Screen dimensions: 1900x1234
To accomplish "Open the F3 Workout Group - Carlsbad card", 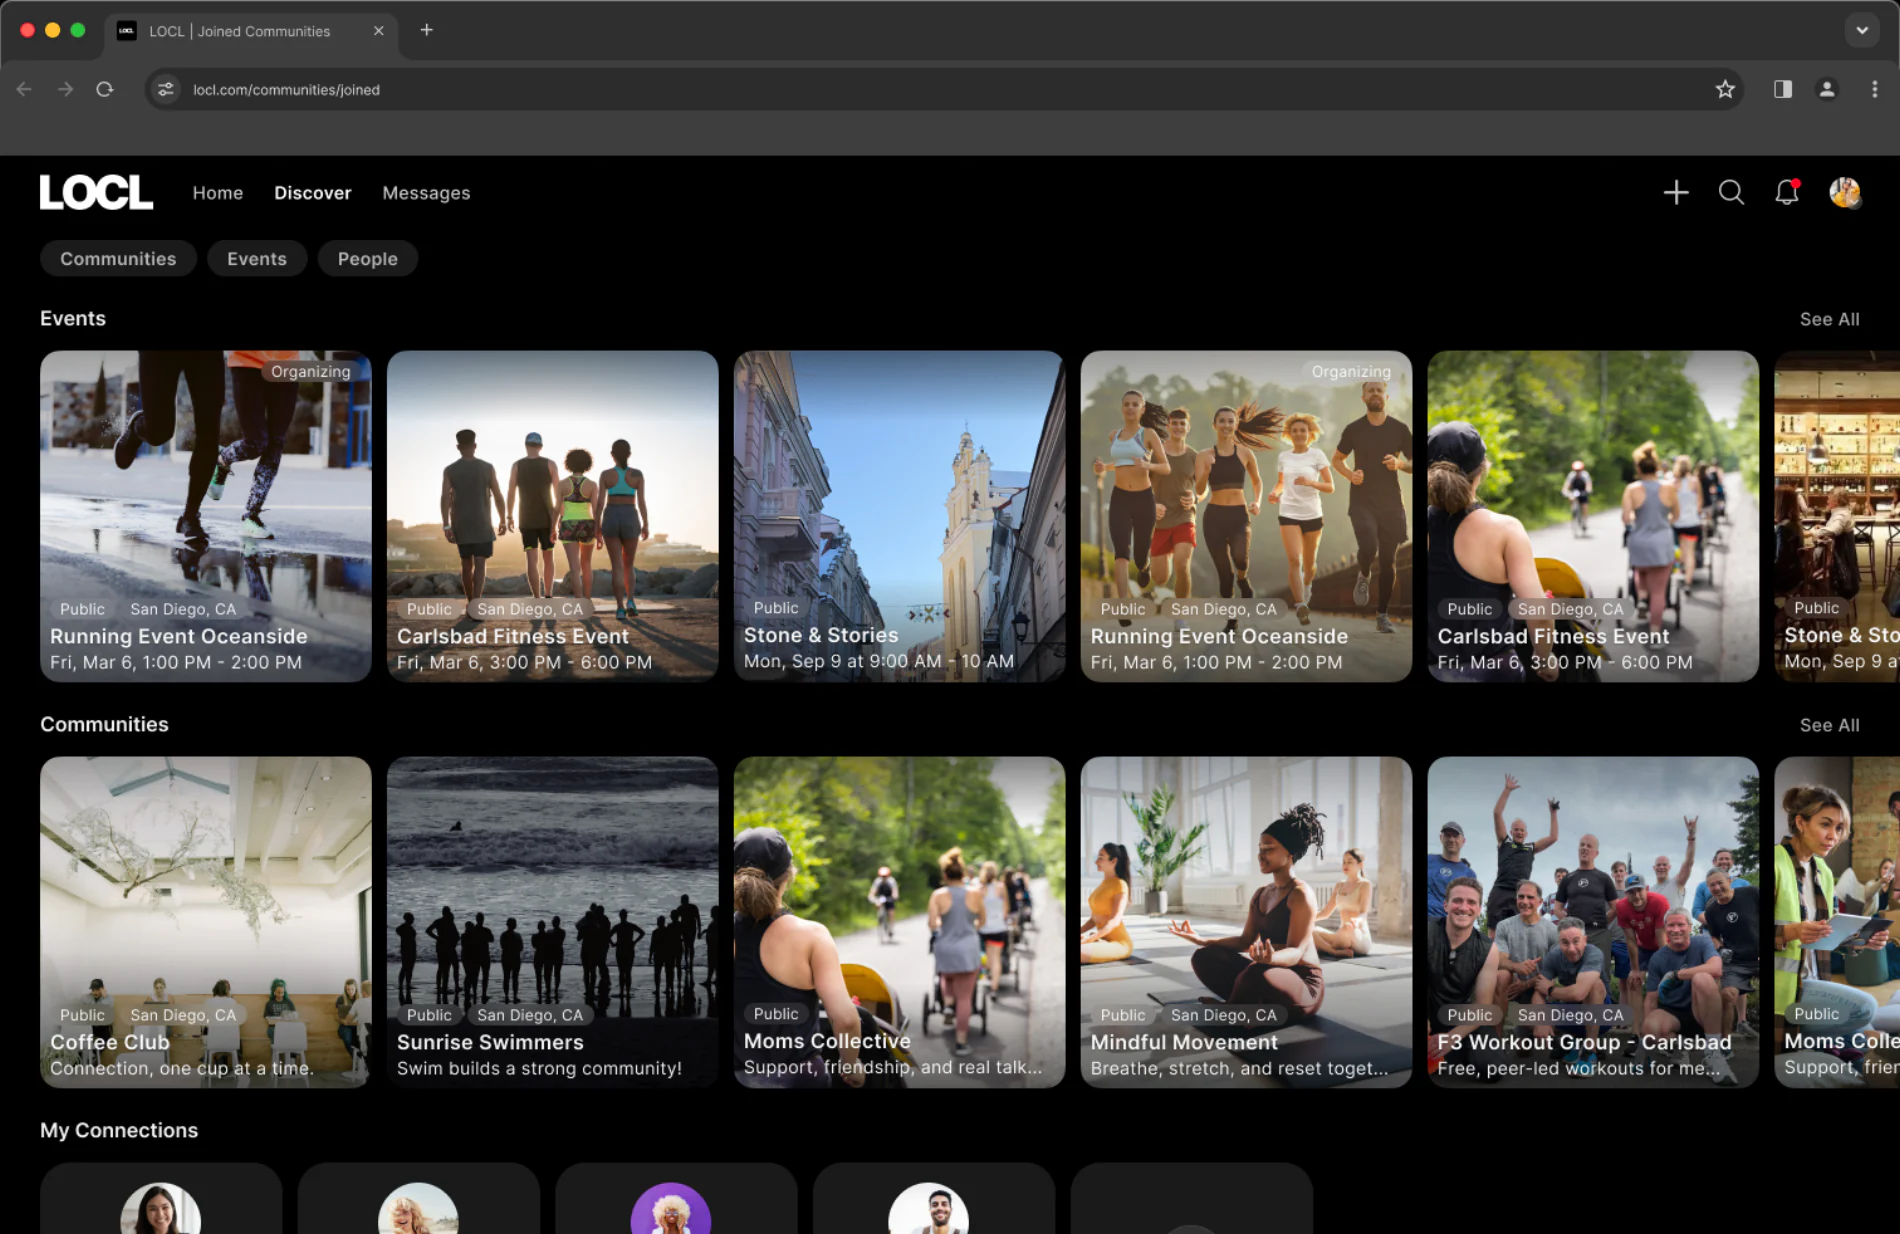I will point(1593,922).
